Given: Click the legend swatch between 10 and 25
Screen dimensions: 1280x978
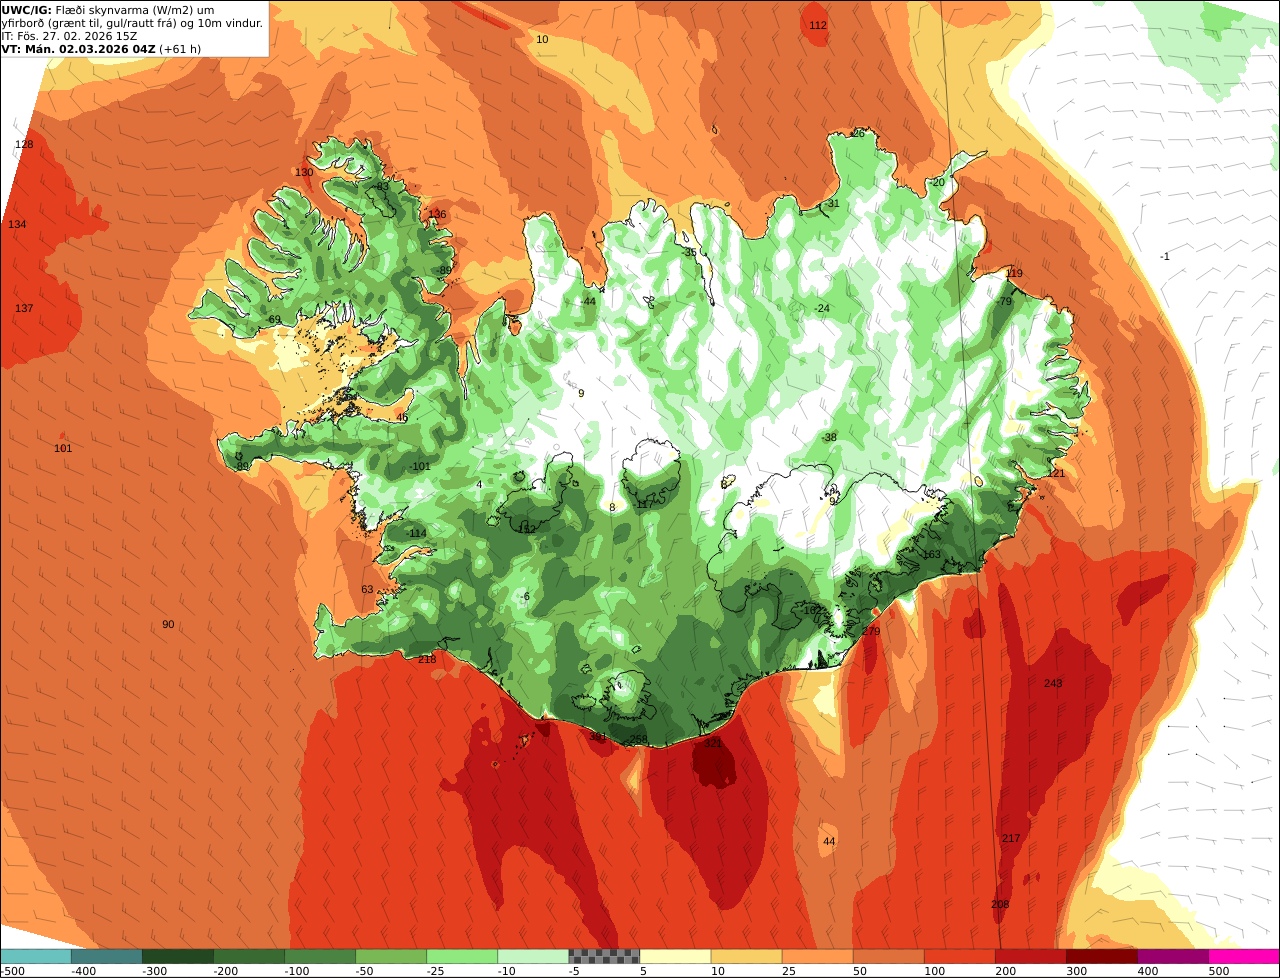Looking at the screenshot, I should click(746, 956).
